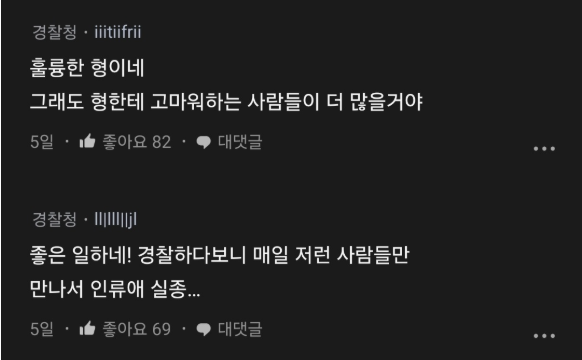Click the 5일 timestamp of the second comment
This screenshot has height=360, width=582.
click(42, 329)
